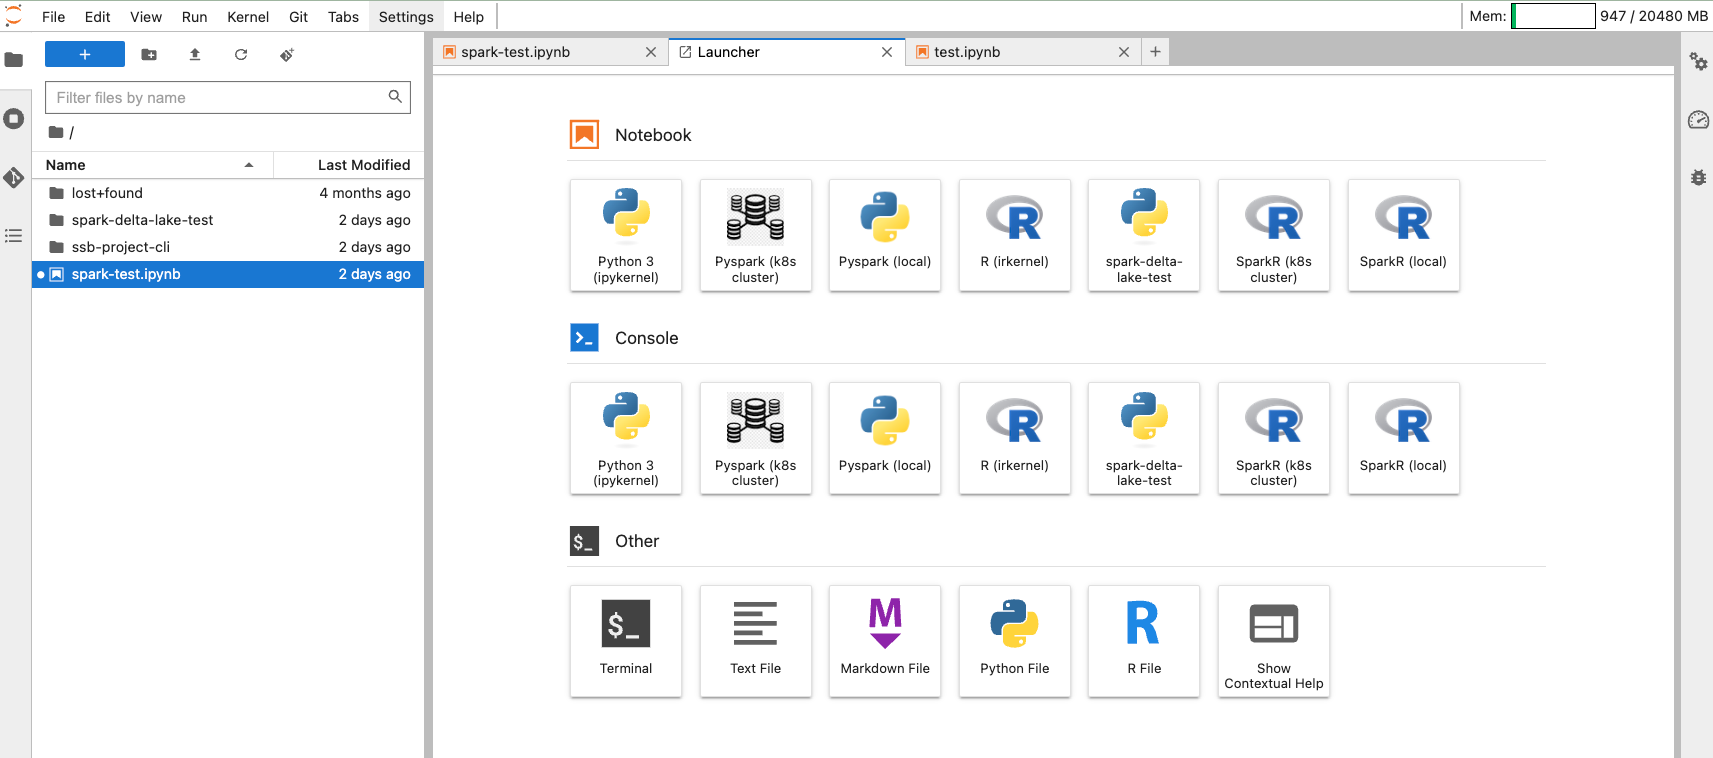Start a Pyspark (local) console

(885, 439)
